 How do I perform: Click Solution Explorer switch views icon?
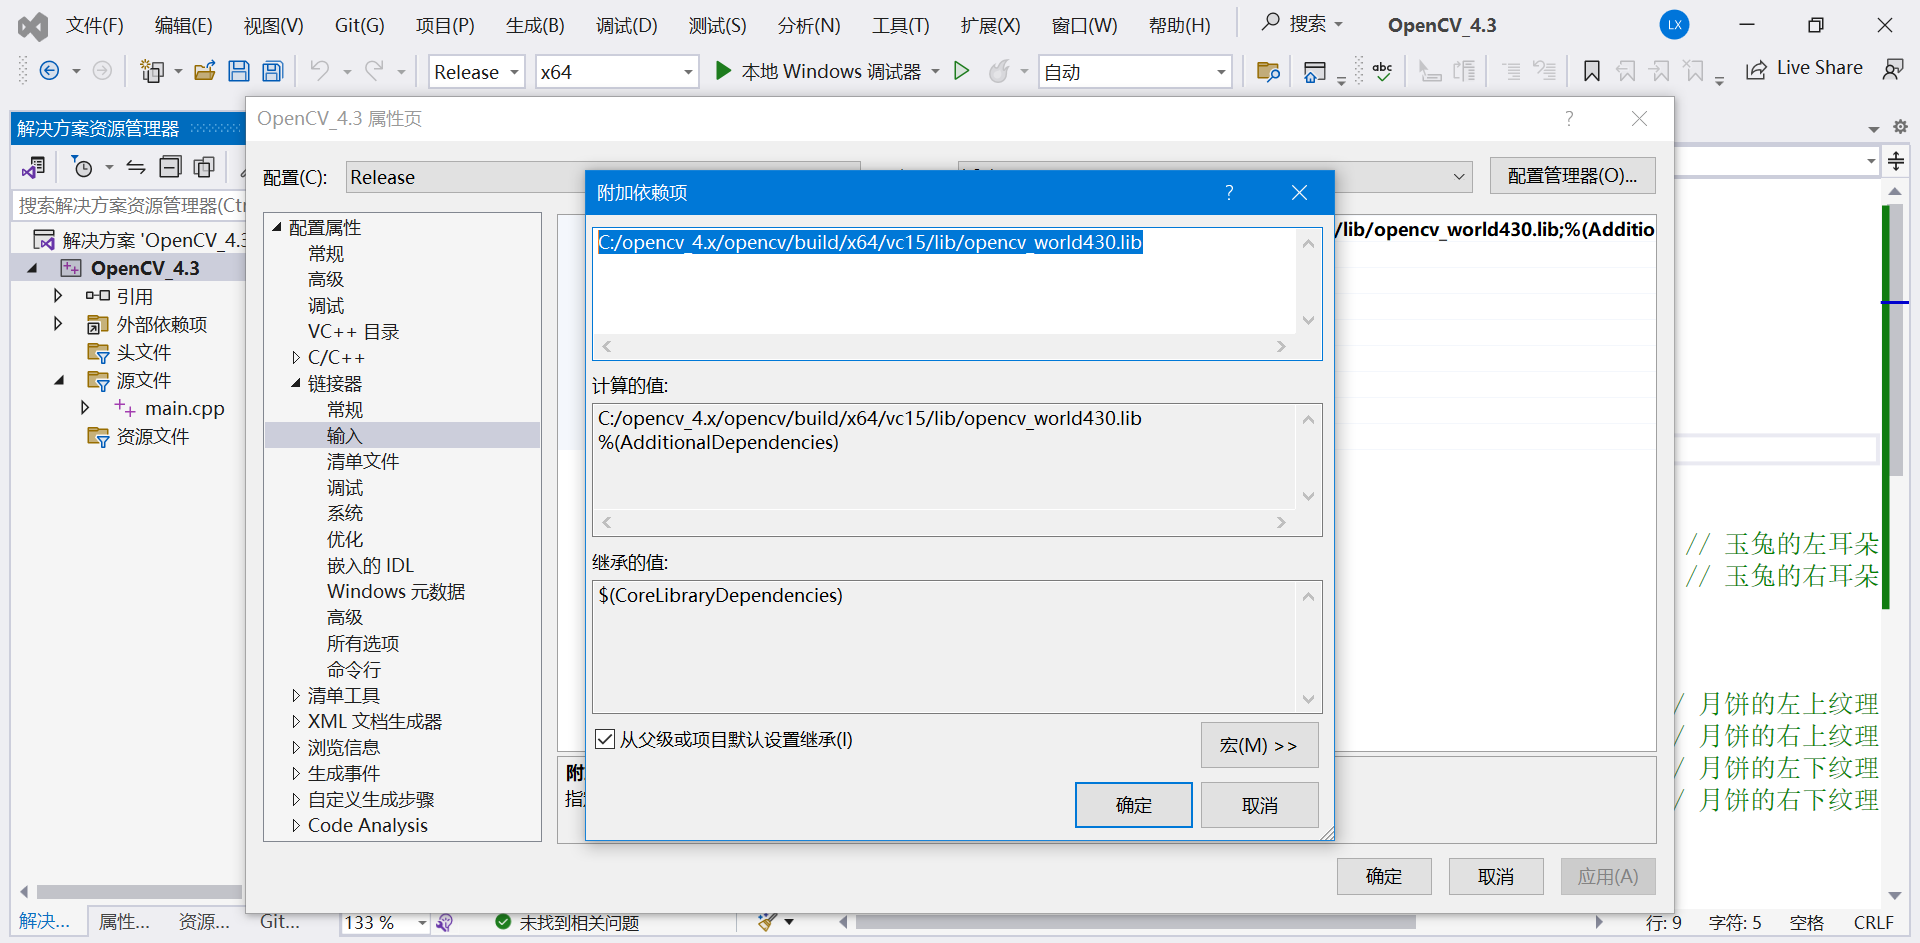point(34,167)
